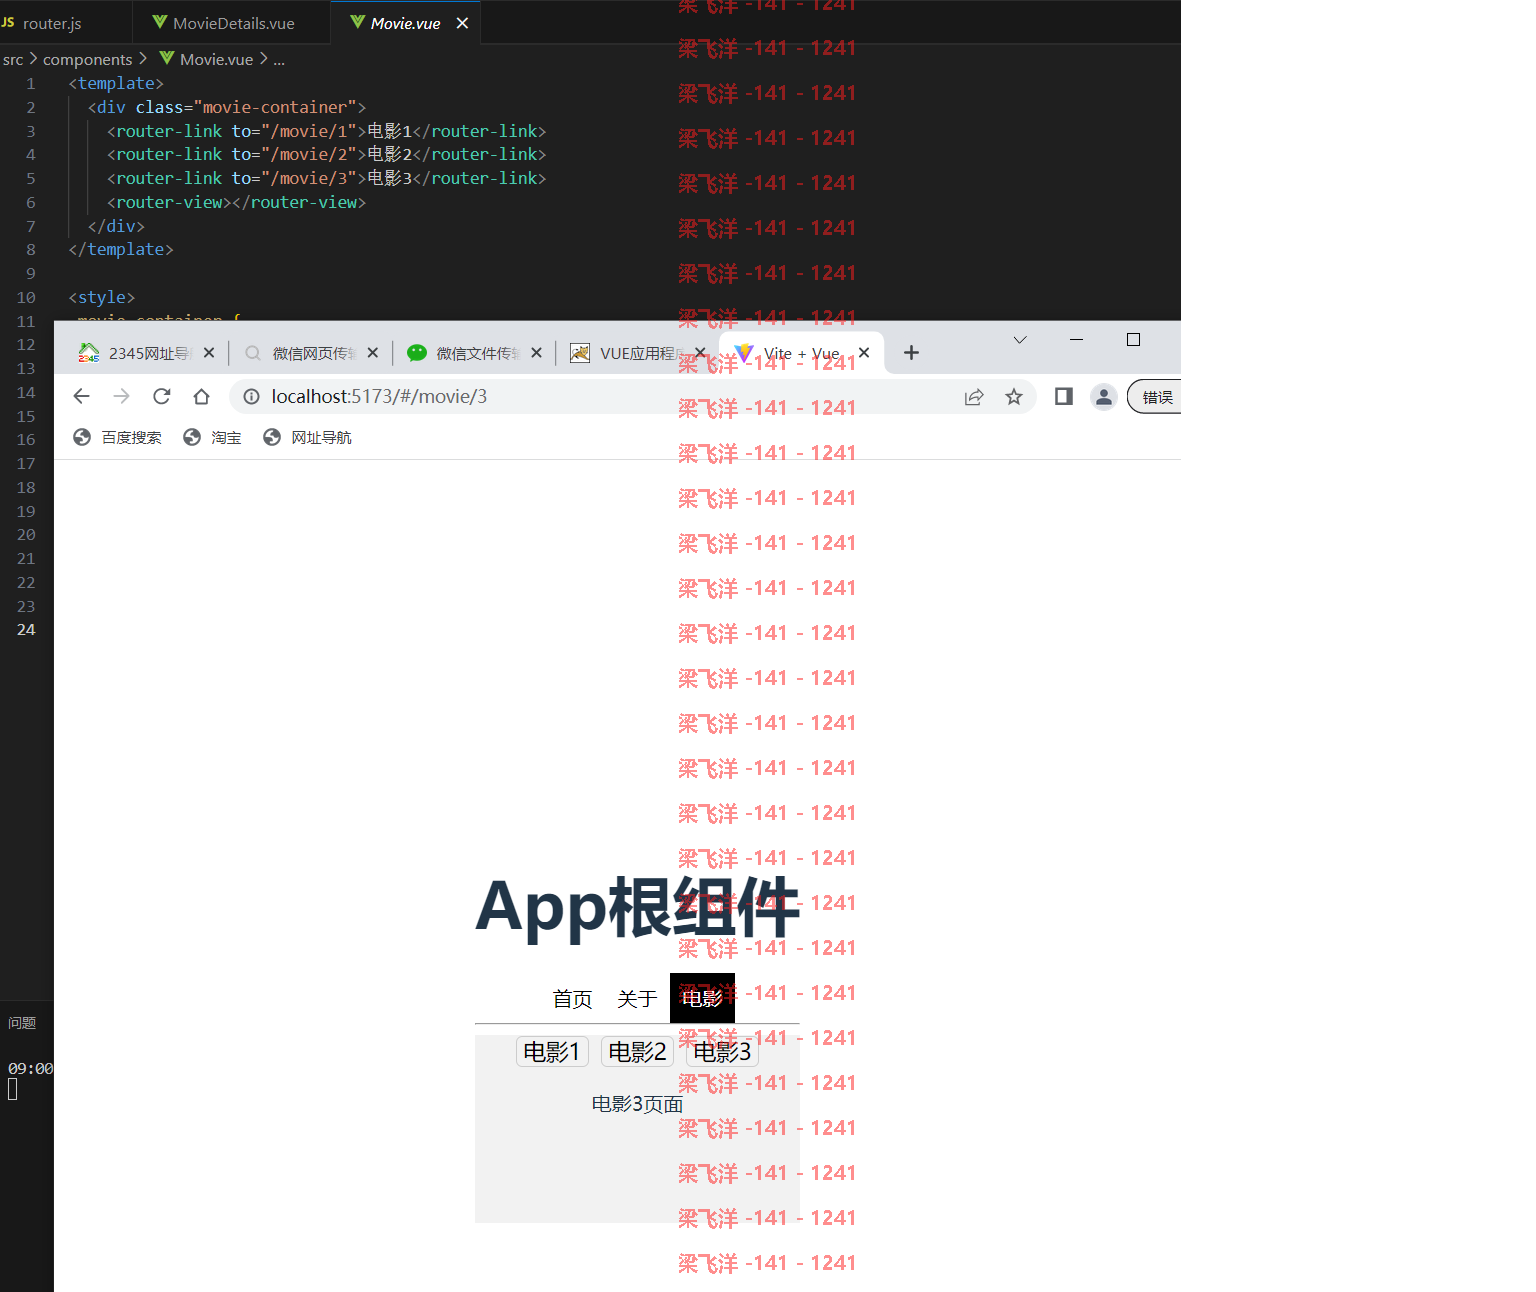Reload the current page
Image resolution: width=1536 pixels, height=1292 pixels.
[162, 397]
